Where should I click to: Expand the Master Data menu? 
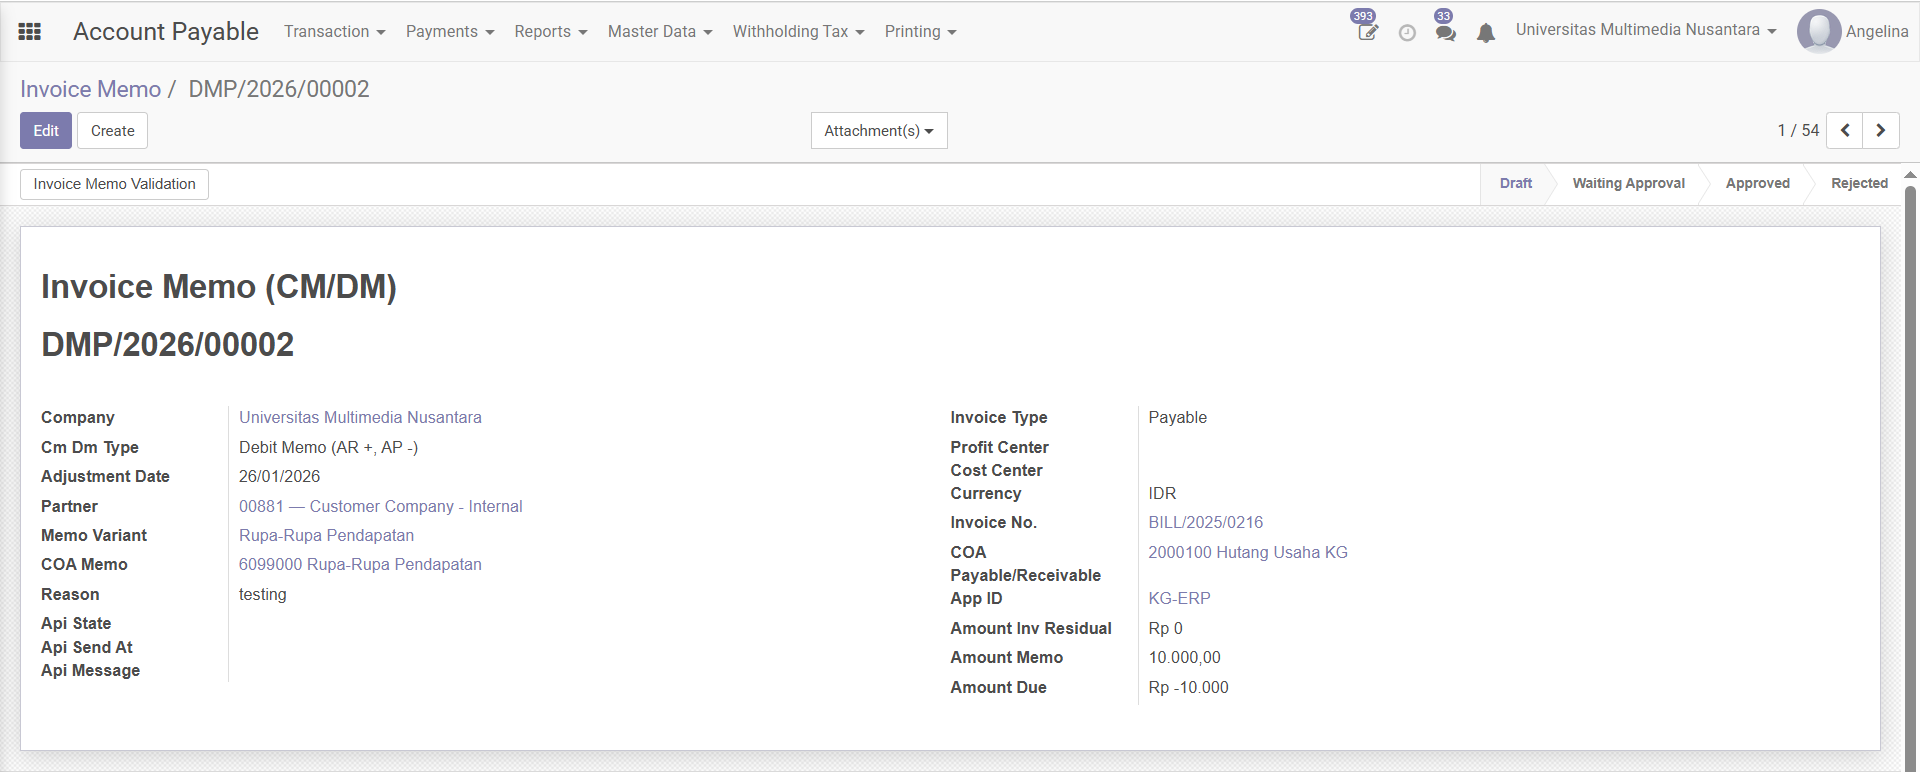point(659,32)
